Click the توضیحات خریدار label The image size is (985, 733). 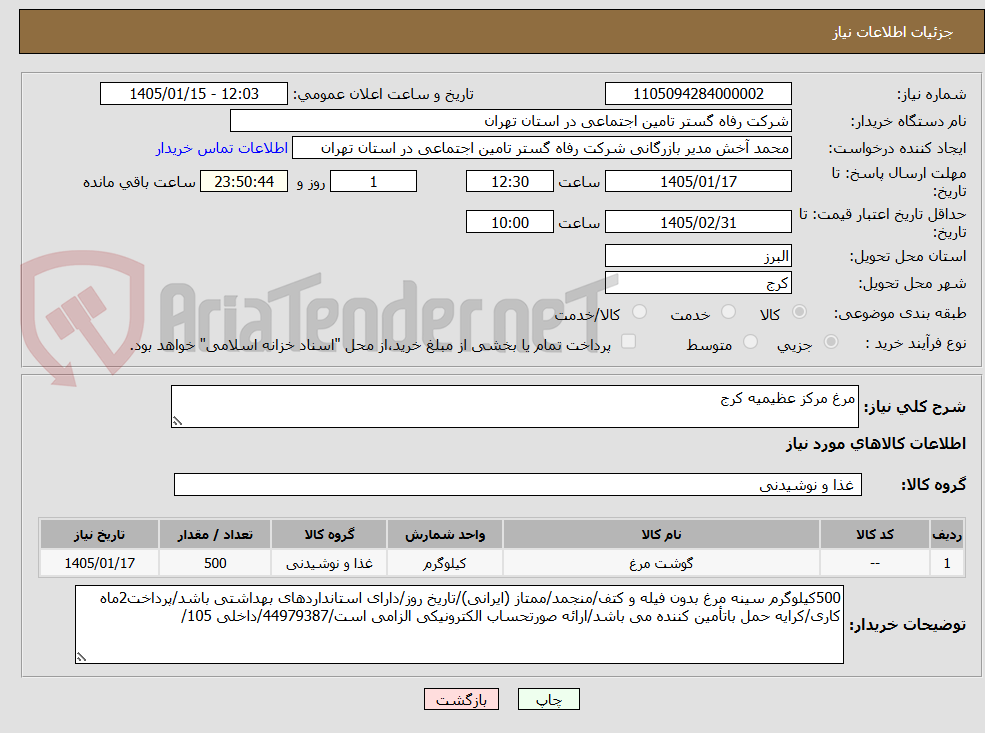pos(908,625)
